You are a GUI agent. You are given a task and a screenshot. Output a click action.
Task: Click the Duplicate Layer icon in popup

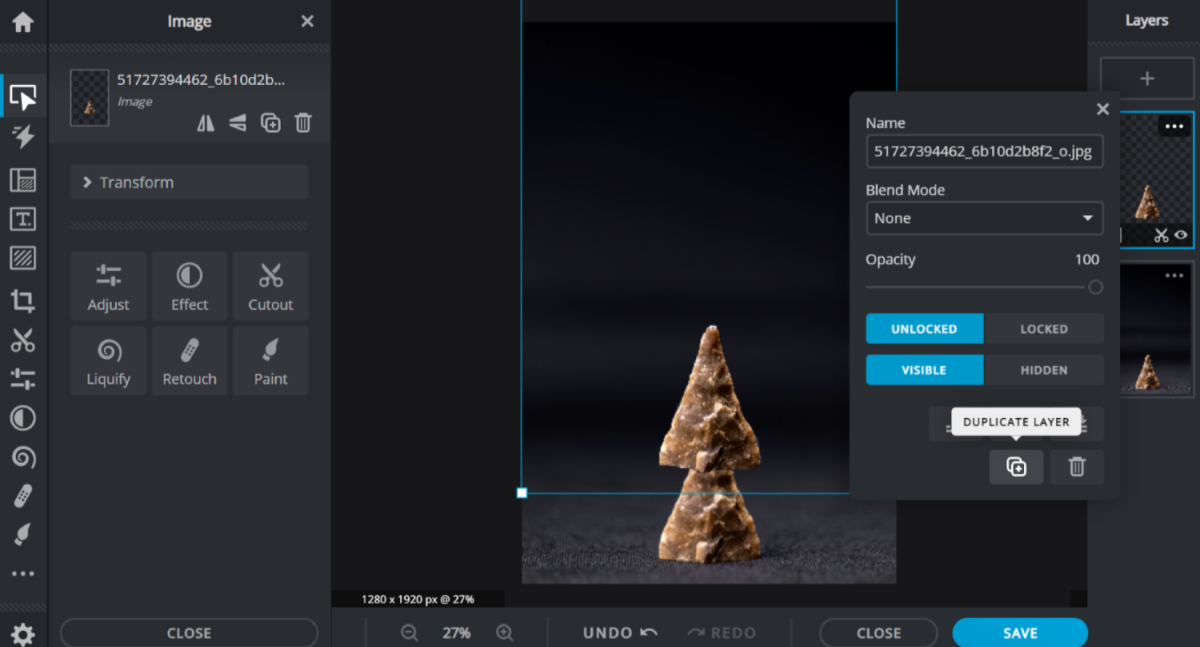click(1016, 467)
